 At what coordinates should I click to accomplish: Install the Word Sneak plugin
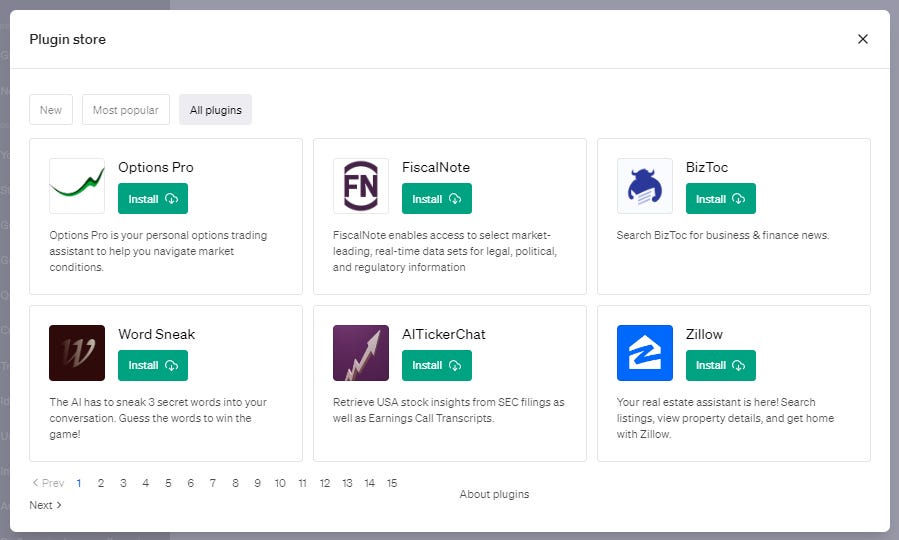153,365
